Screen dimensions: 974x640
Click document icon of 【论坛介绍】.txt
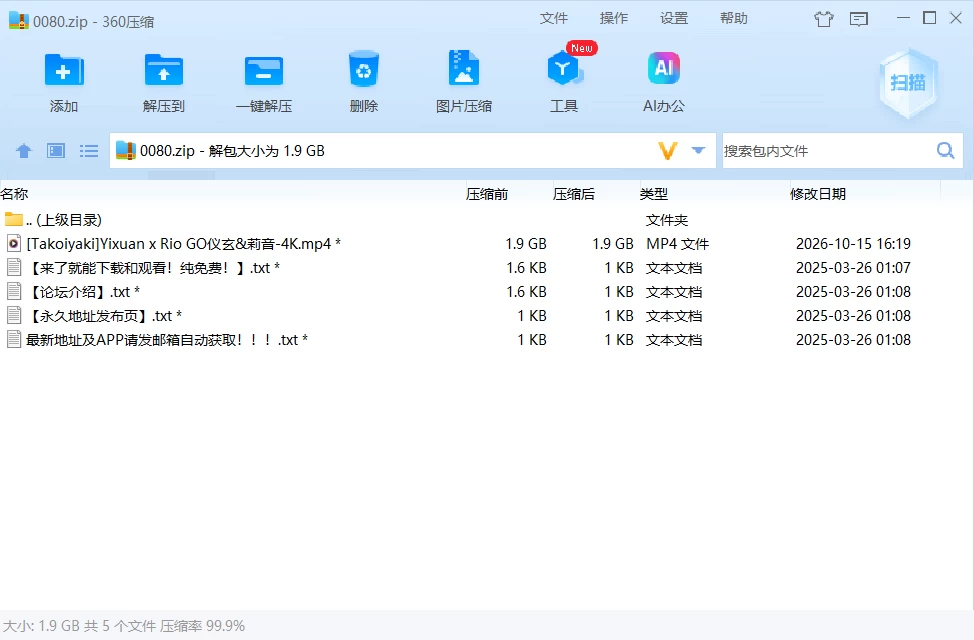pyautogui.click(x=14, y=291)
